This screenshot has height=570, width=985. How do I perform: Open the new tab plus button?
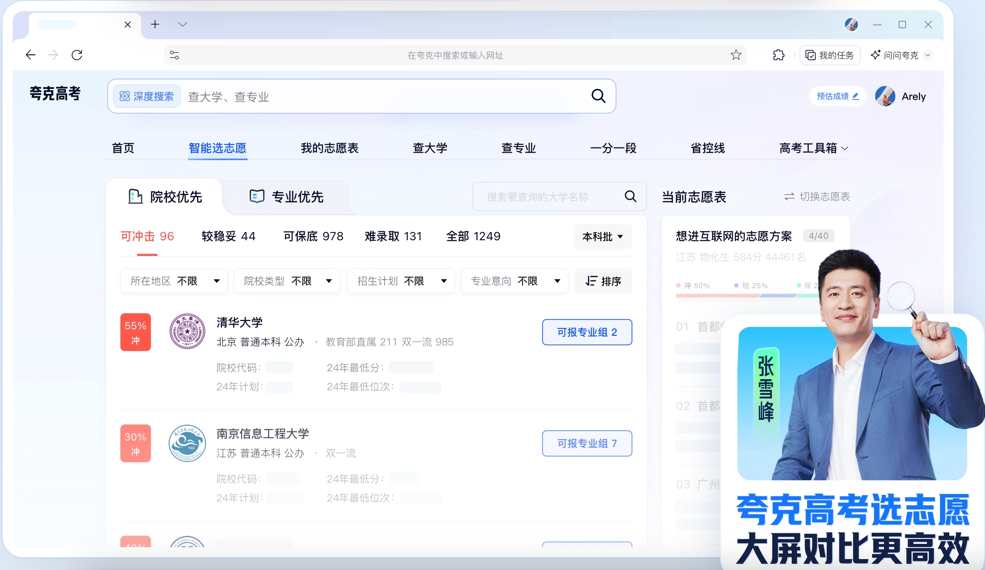[x=155, y=25]
